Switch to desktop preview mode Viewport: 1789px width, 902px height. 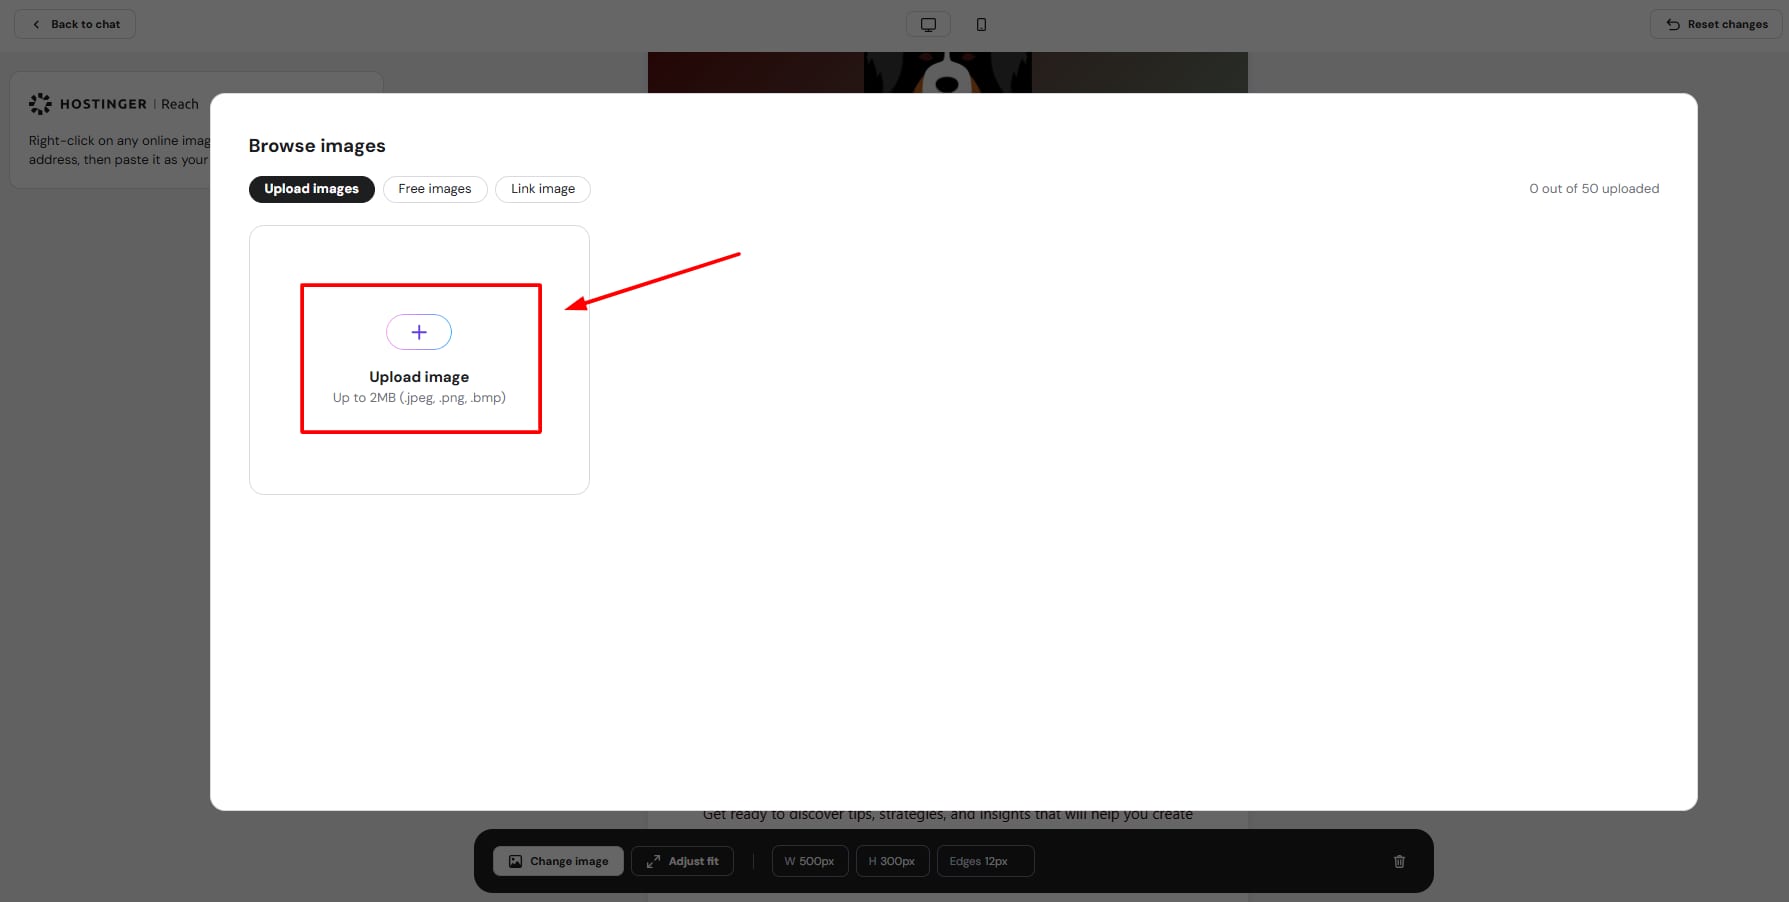tap(928, 24)
